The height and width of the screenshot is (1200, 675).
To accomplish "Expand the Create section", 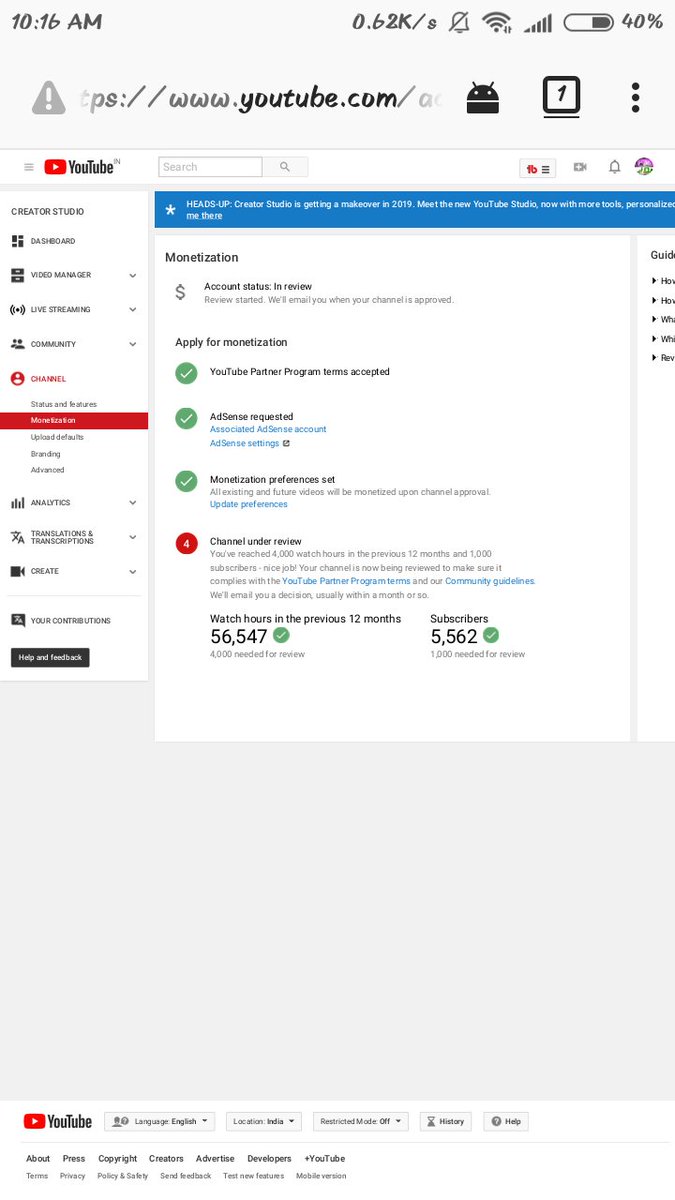I will pos(133,571).
